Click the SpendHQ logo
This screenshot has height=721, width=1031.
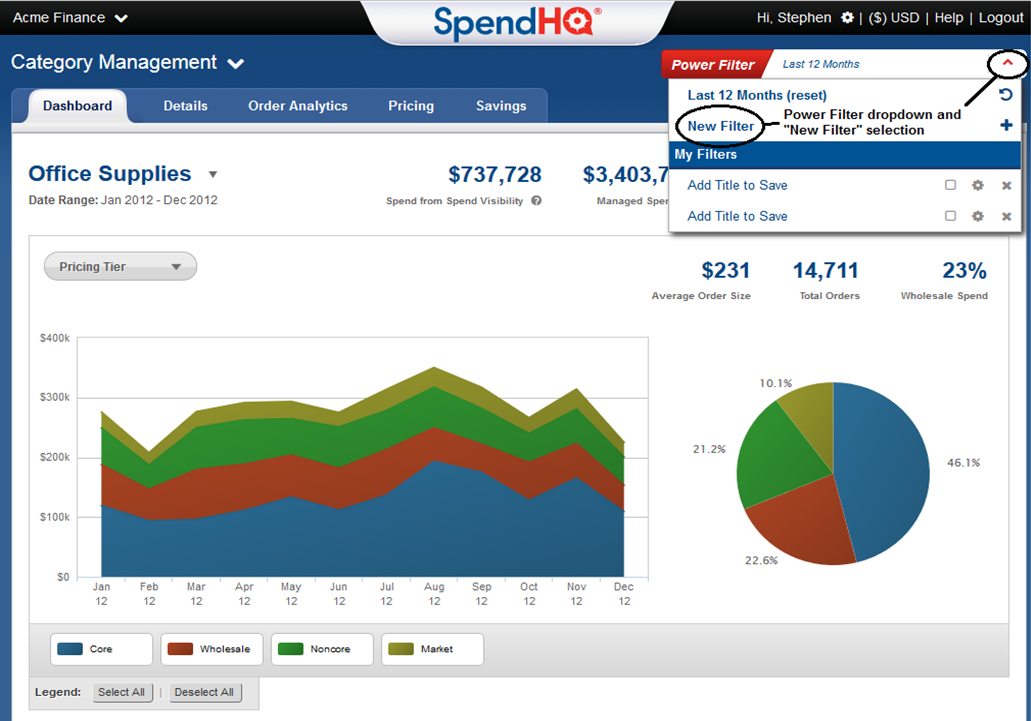coord(517,22)
